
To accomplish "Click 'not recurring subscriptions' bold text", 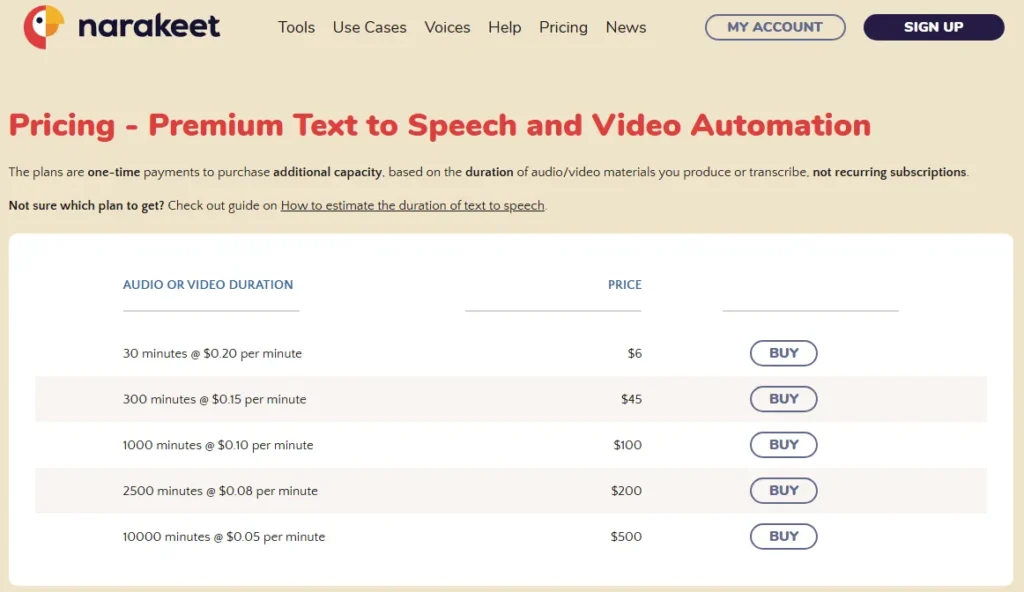I will [889, 172].
